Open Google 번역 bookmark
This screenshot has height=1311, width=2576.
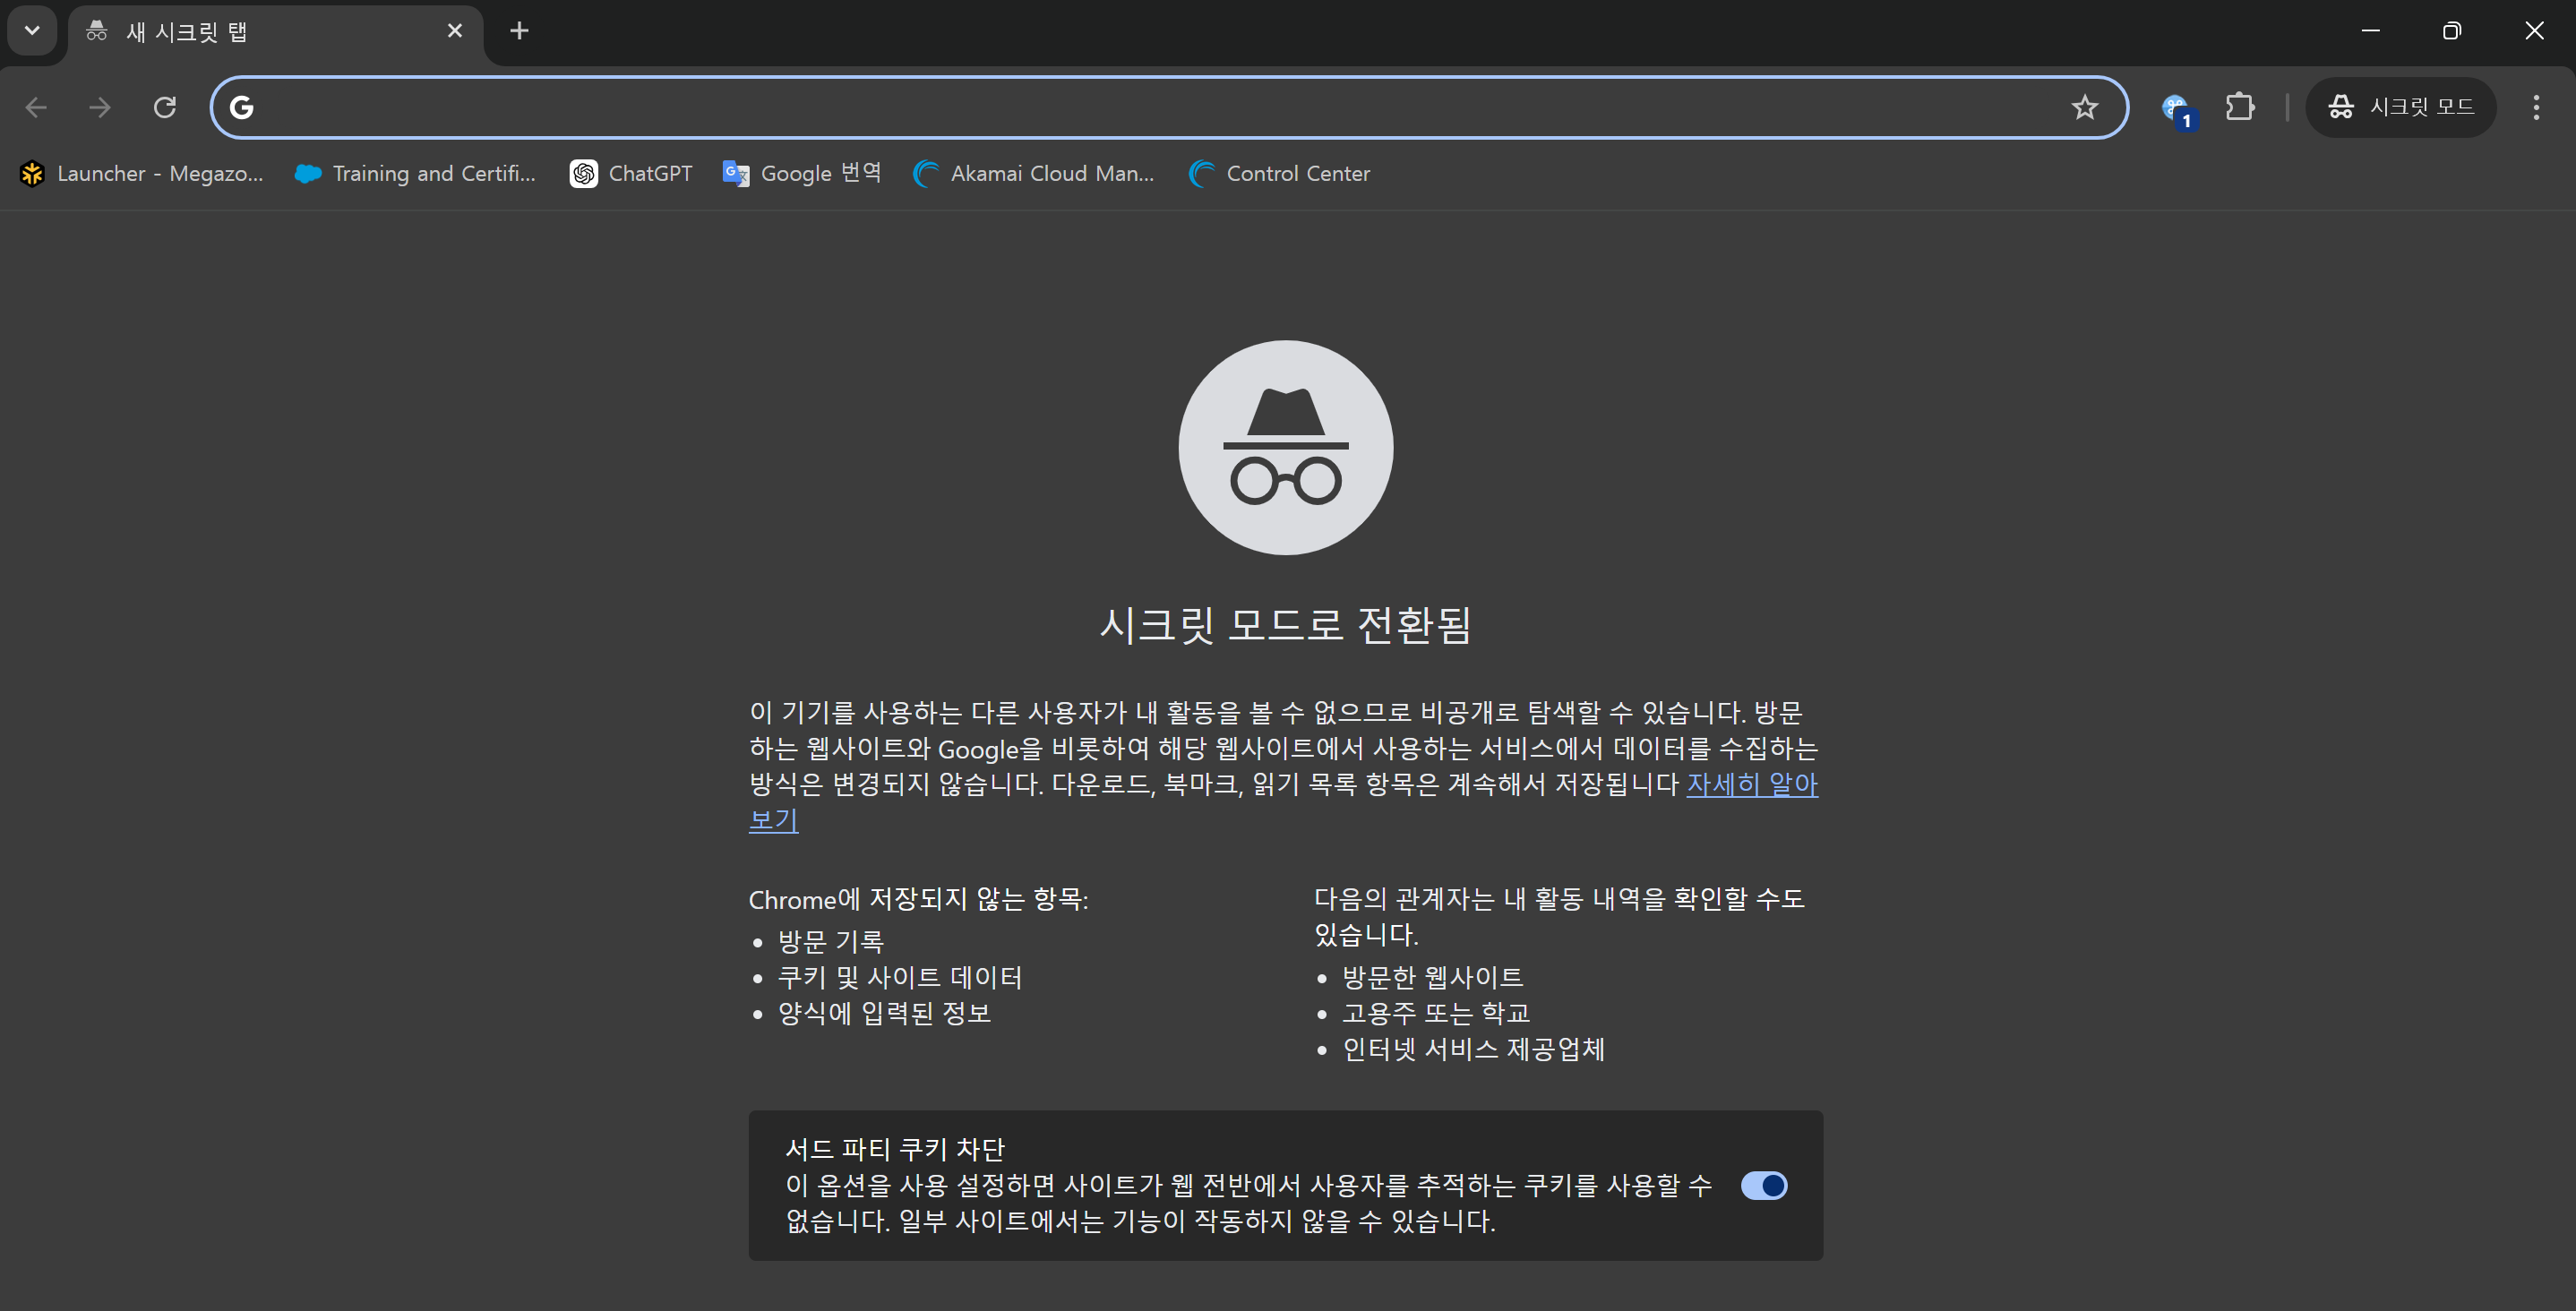click(x=802, y=174)
